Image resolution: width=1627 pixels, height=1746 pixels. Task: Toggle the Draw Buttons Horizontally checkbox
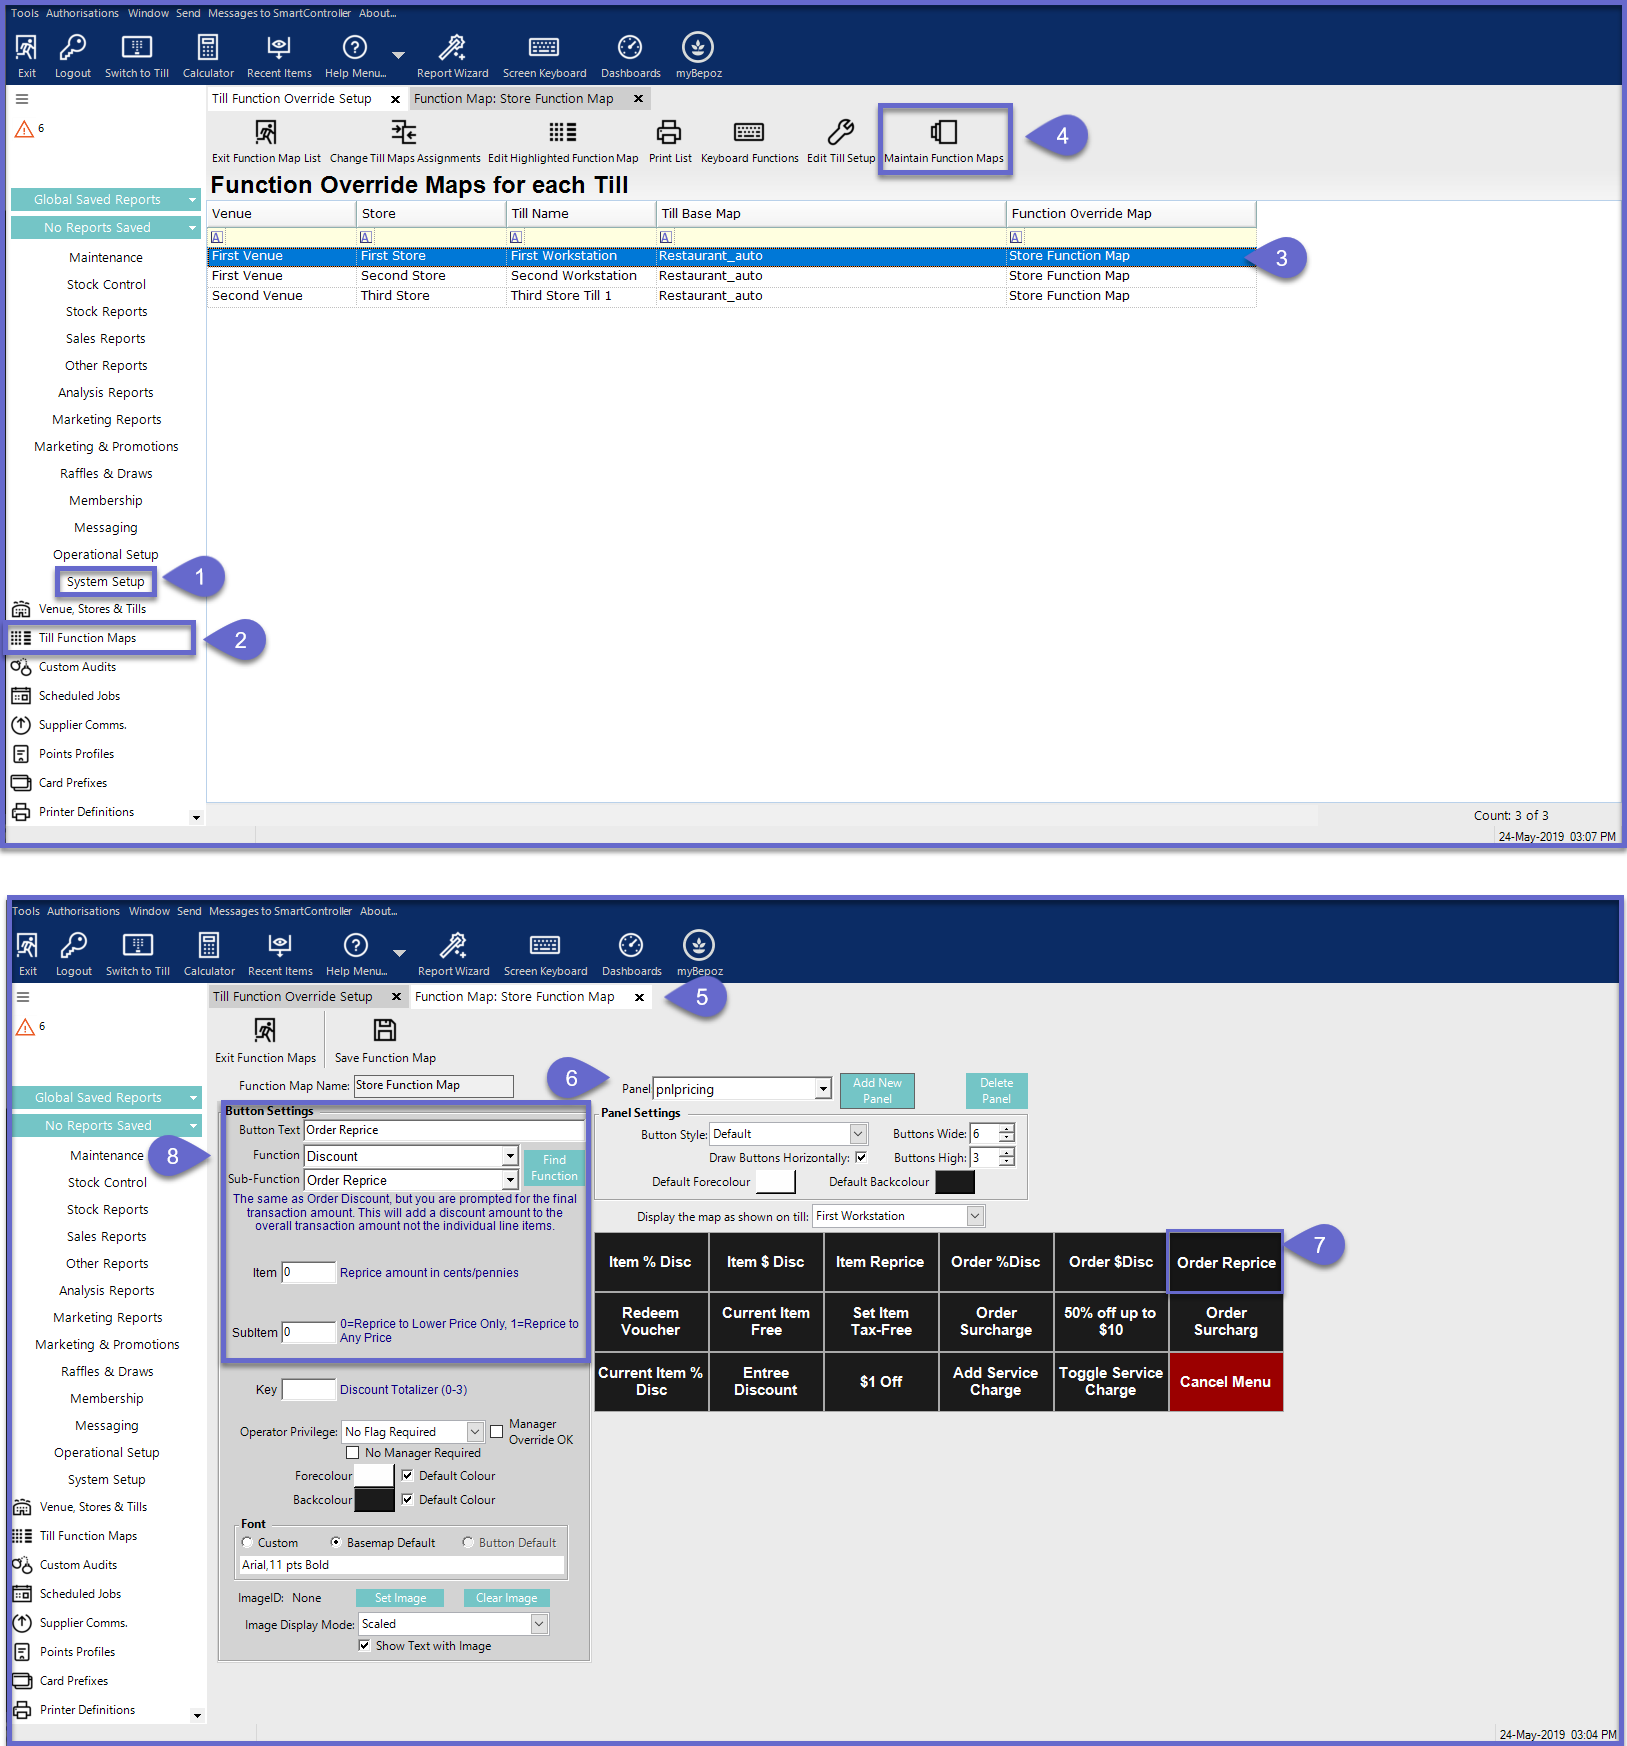tap(861, 1157)
